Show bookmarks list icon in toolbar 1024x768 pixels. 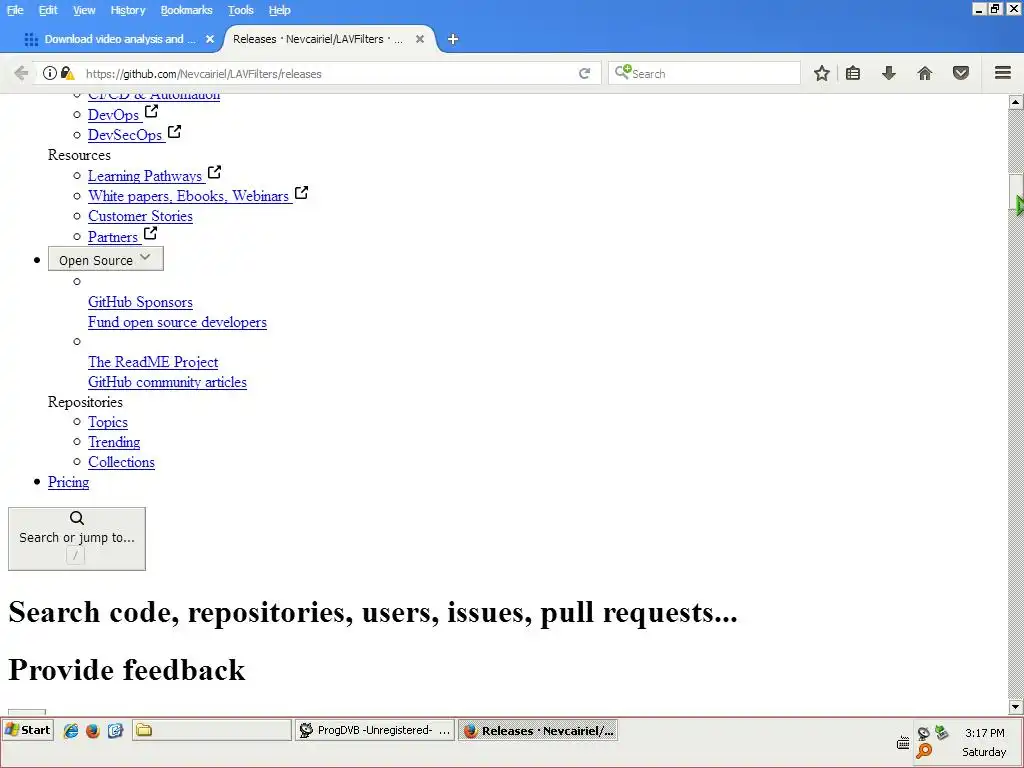click(x=853, y=73)
